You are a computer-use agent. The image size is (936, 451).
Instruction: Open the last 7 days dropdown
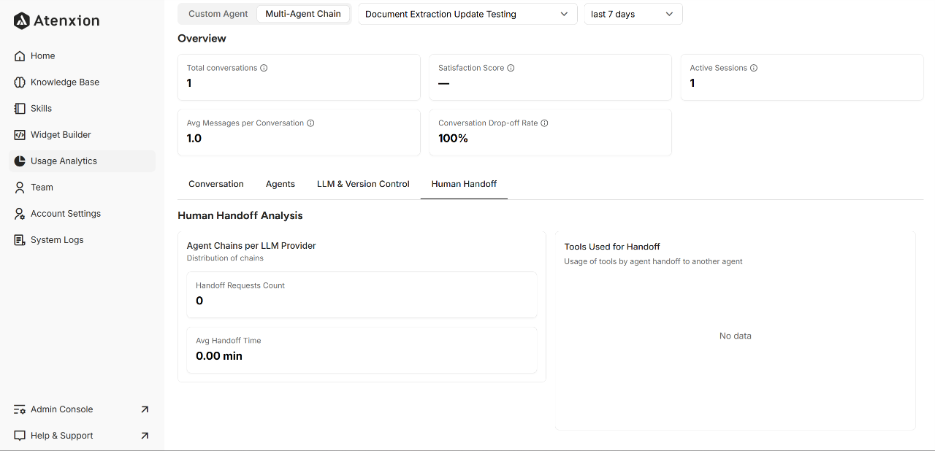(633, 14)
